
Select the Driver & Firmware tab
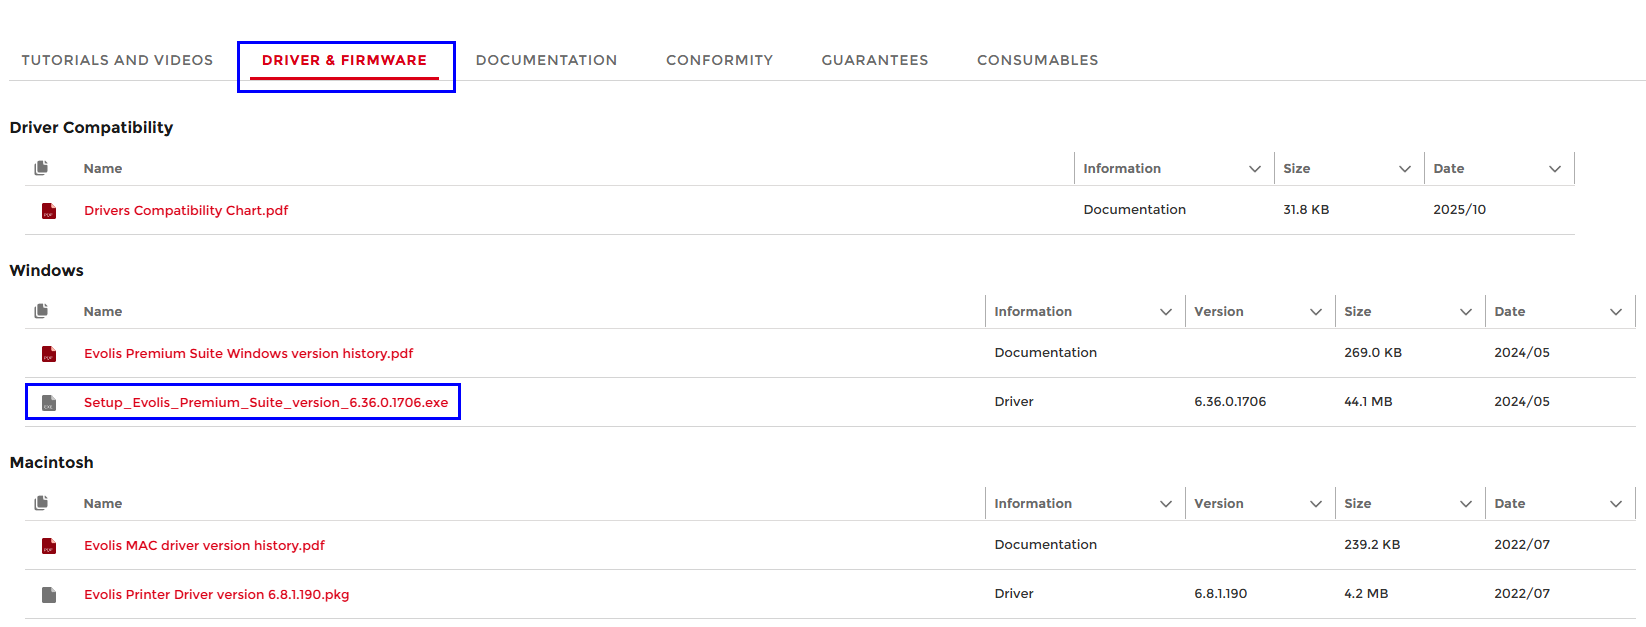pos(344,60)
